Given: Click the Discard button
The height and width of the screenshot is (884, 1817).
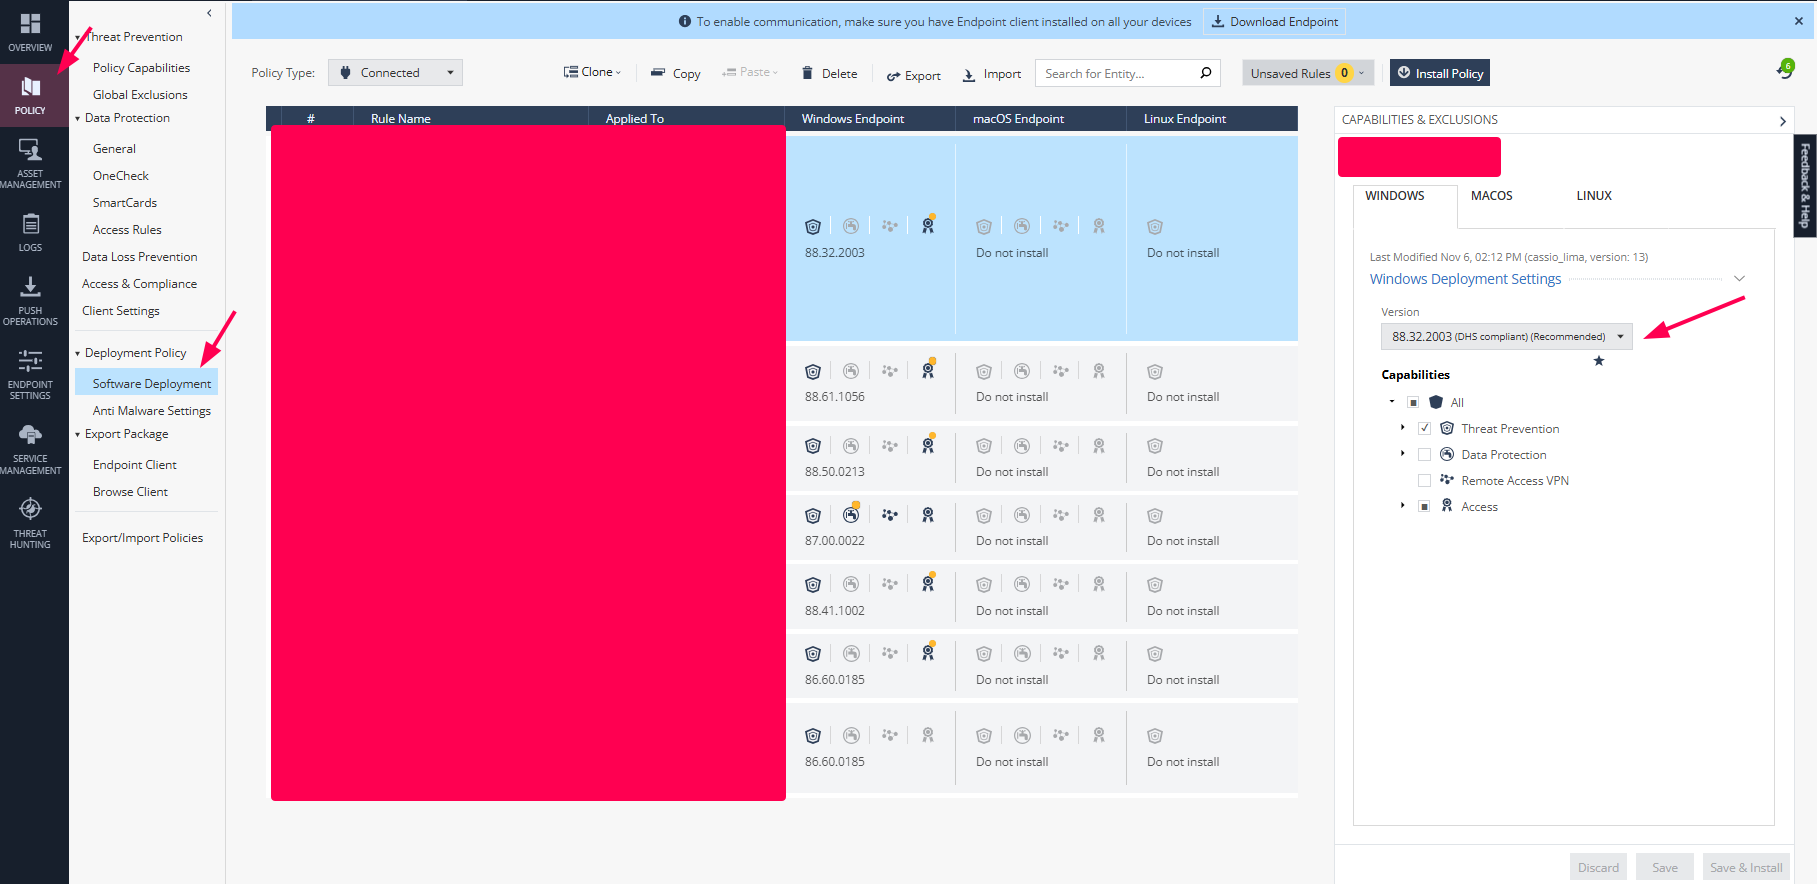Looking at the screenshot, I should (1598, 867).
